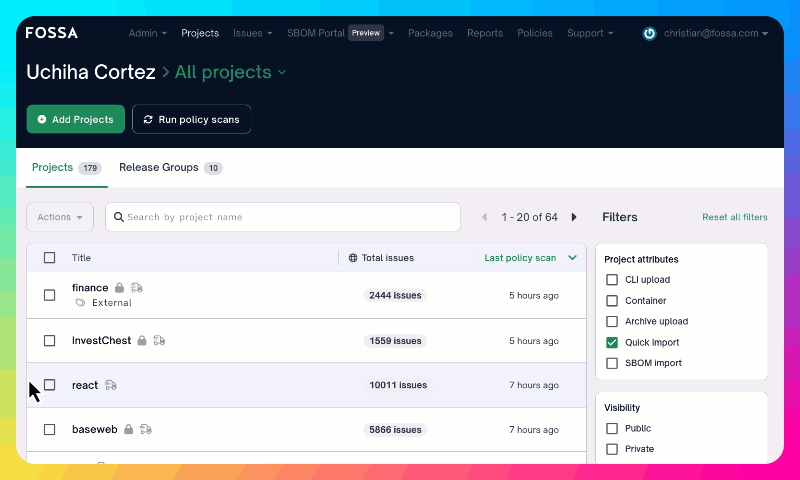Uncheck the Quick import filter
This screenshot has height=480, width=800.
[x=612, y=342]
